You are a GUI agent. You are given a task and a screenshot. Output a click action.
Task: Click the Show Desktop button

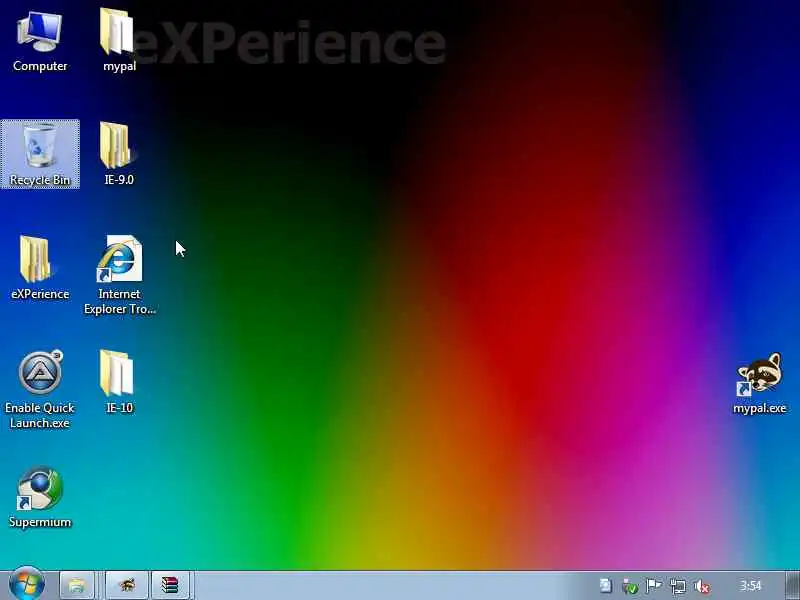793,585
